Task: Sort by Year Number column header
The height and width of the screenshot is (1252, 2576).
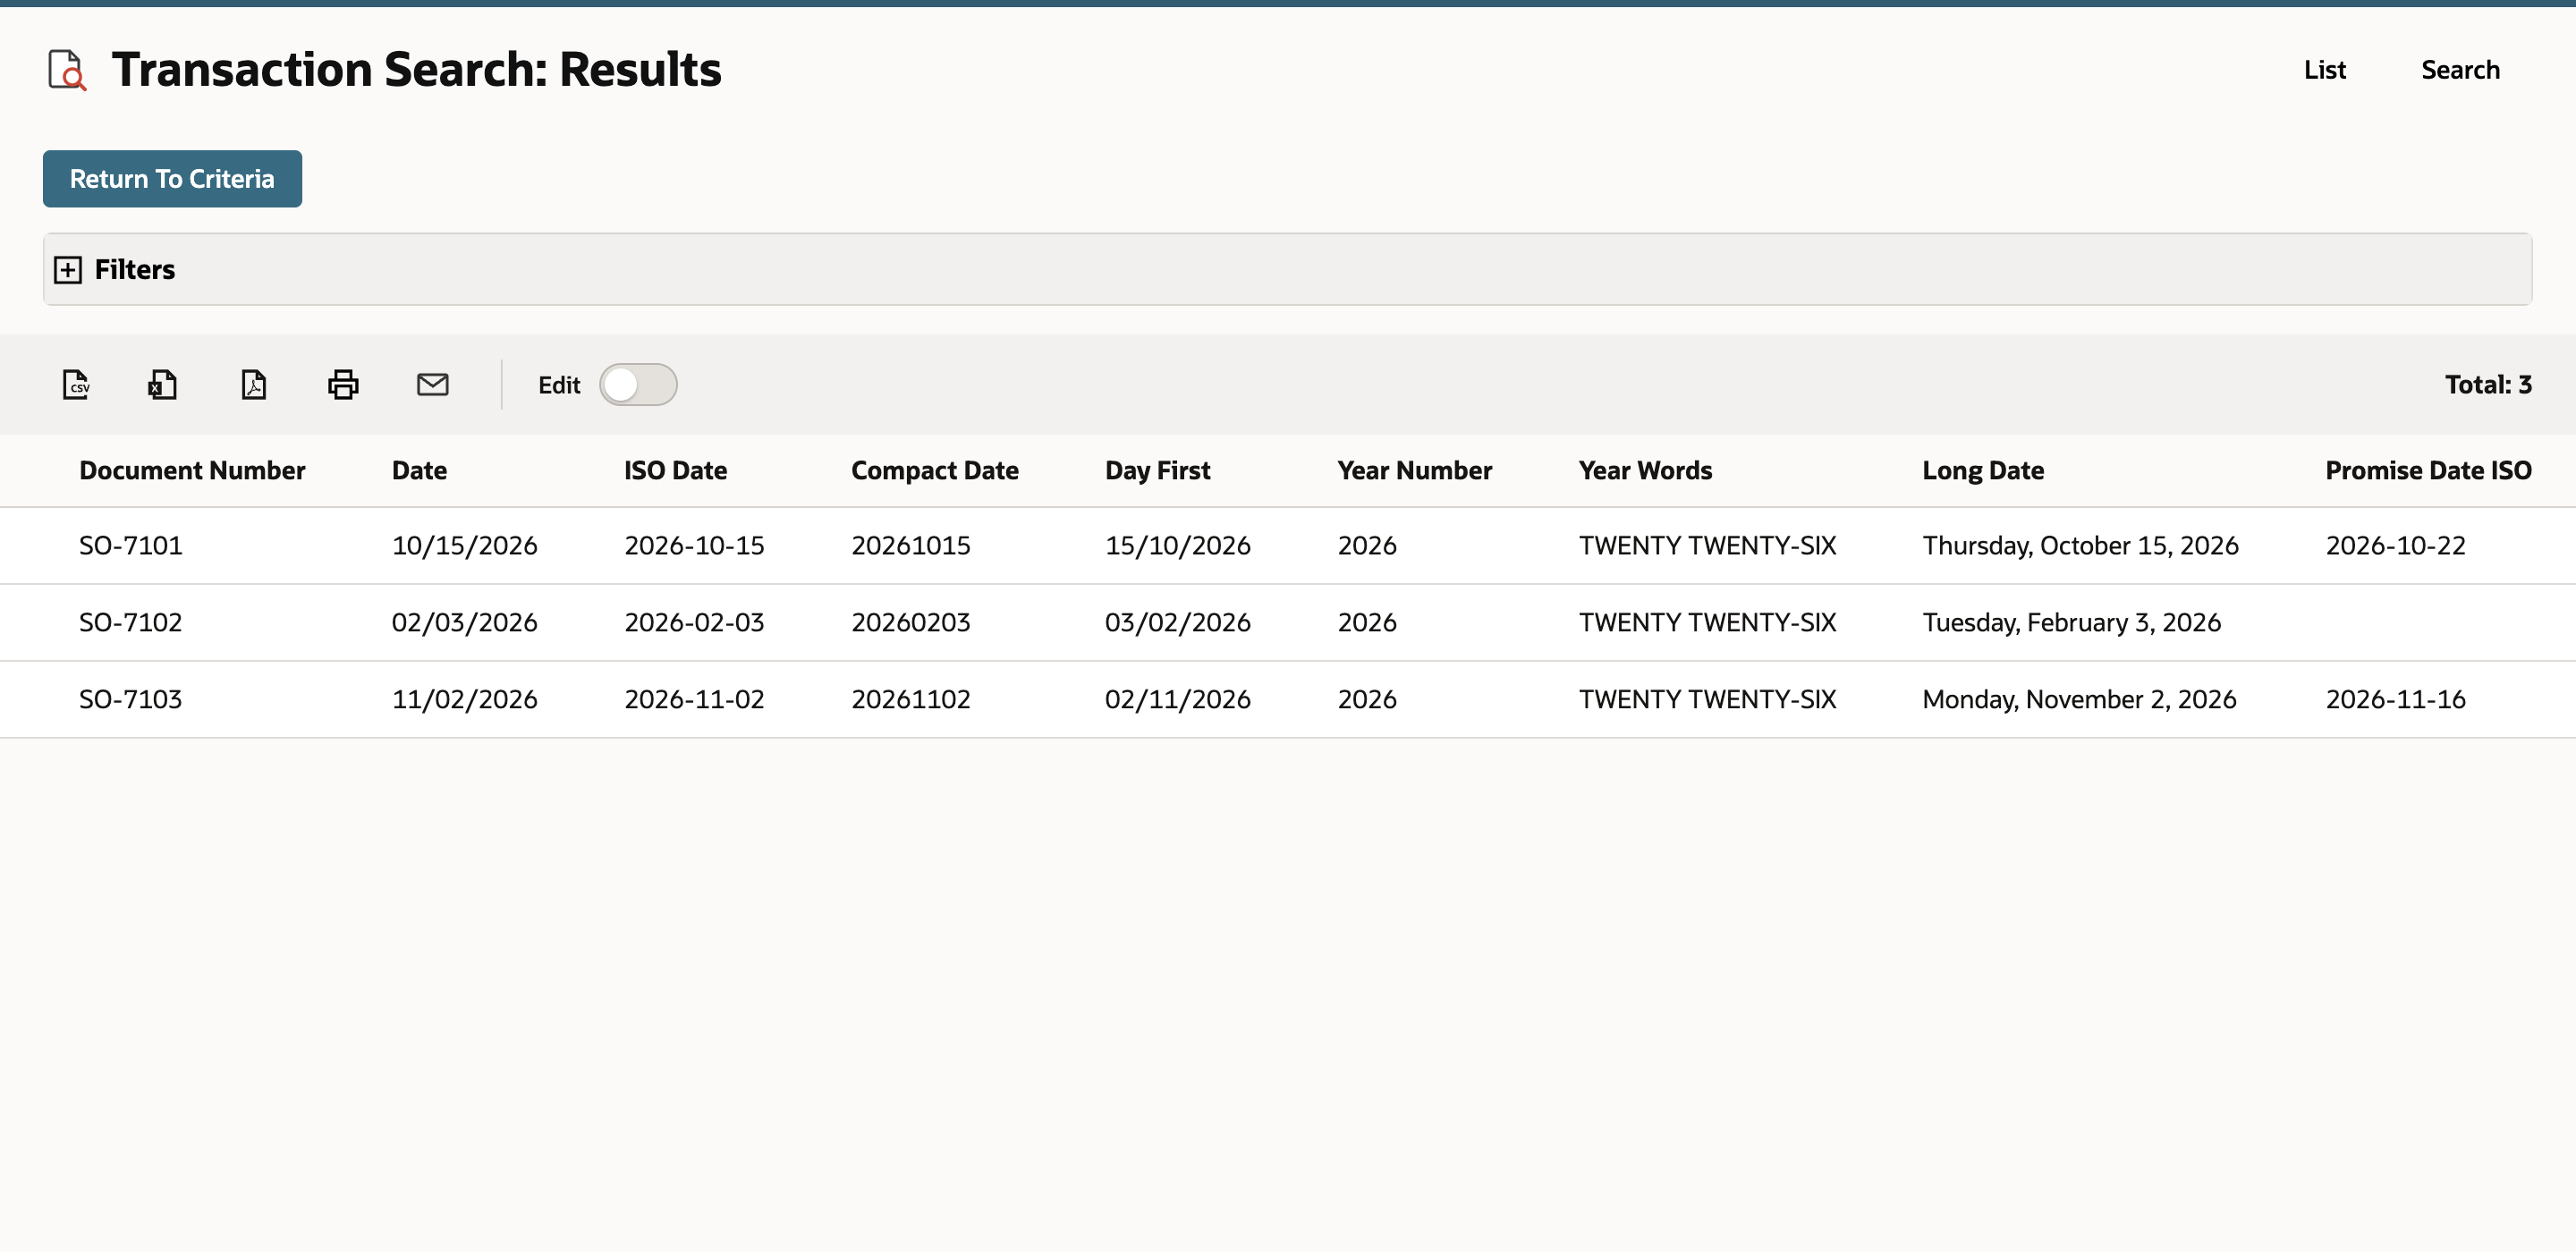Action: [1414, 470]
